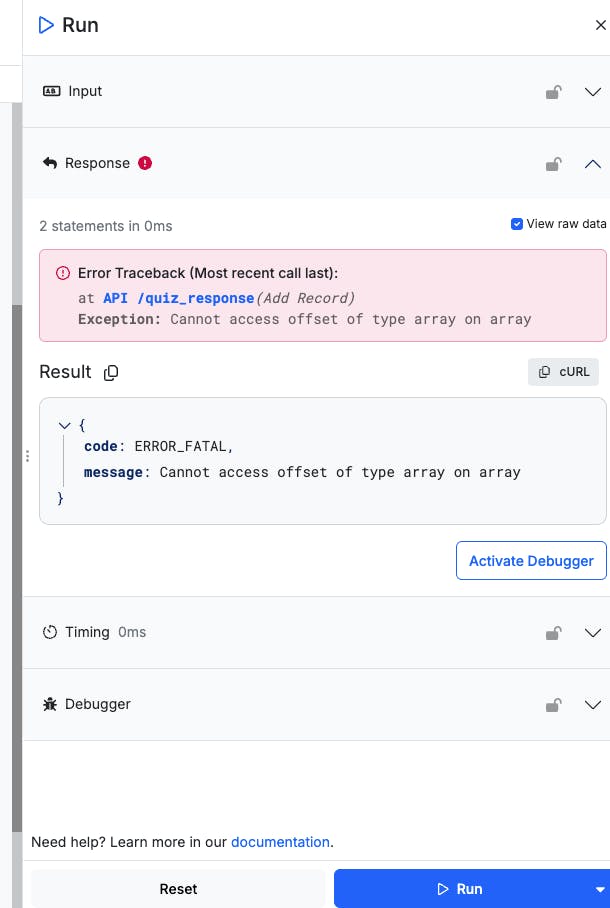This screenshot has width=610, height=908.
Task: Click the Run play icon in header
Action: click(46, 26)
